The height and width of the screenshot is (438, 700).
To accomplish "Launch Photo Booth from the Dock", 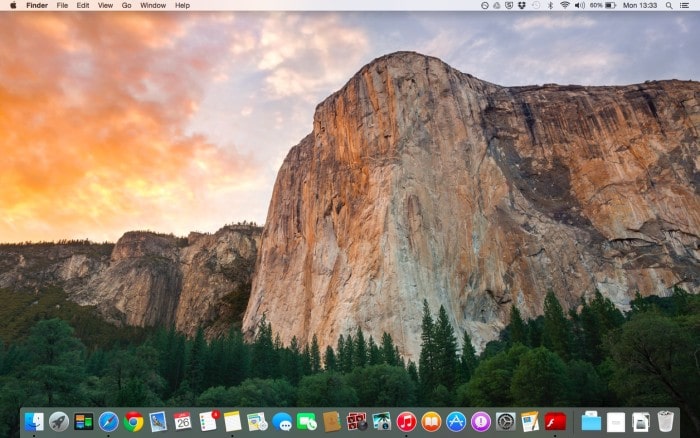I will (x=357, y=421).
